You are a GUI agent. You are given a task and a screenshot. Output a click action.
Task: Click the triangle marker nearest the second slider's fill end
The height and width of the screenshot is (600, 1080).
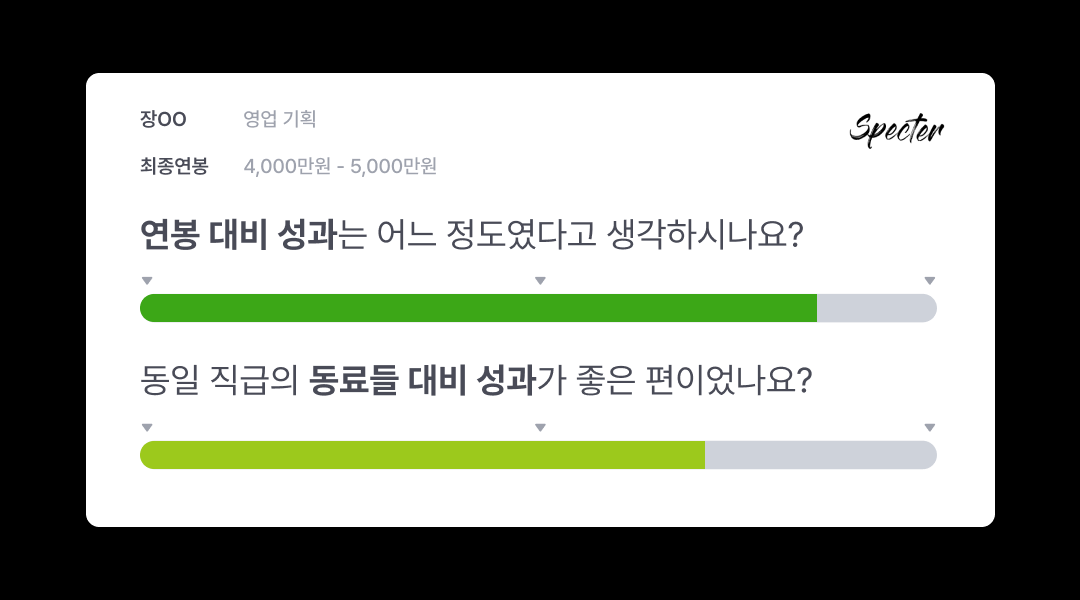coord(540,428)
